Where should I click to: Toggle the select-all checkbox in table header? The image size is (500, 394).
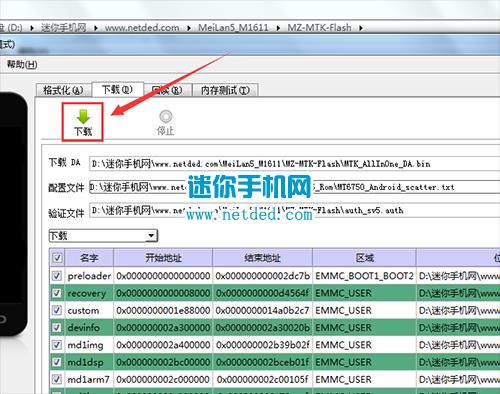[x=57, y=258]
